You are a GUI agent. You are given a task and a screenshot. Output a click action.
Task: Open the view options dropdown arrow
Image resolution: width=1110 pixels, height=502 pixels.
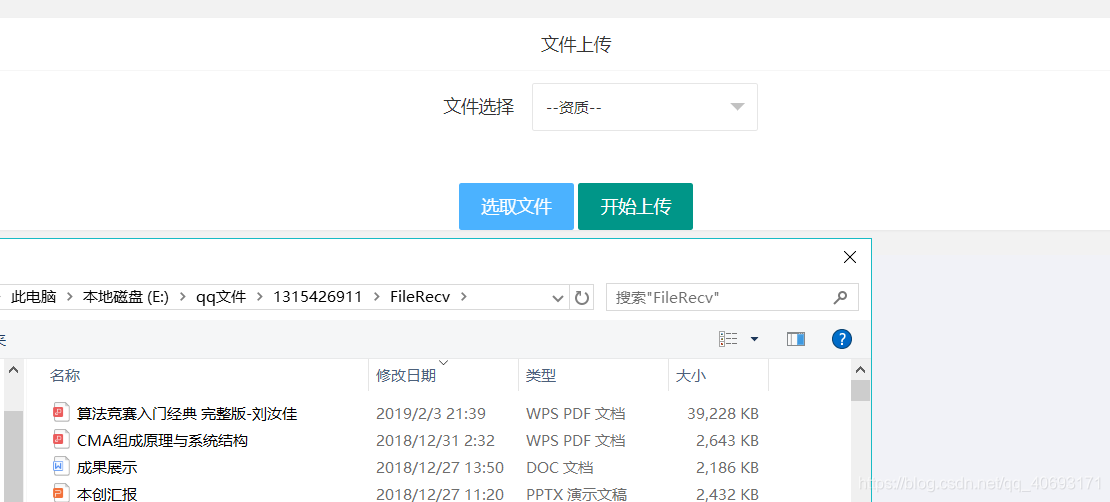click(x=754, y=339)
